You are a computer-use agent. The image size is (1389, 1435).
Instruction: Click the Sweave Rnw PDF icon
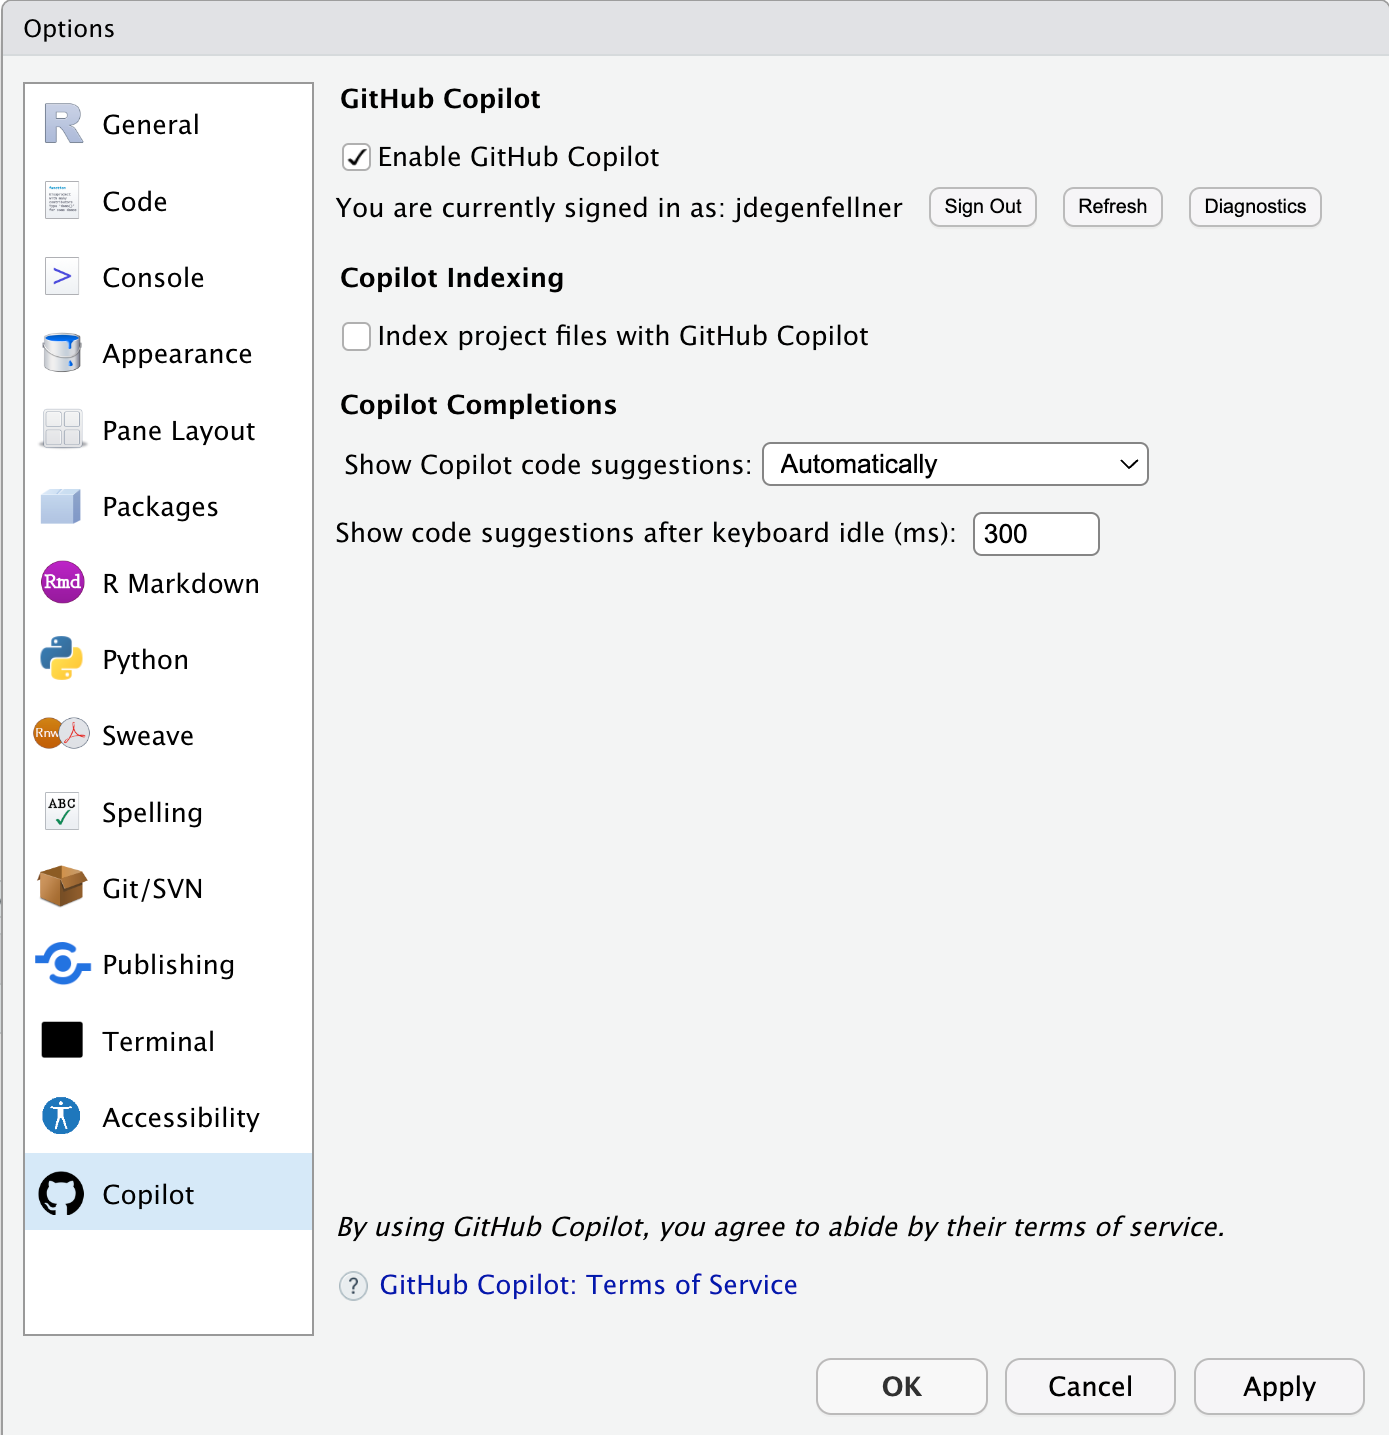62,734
